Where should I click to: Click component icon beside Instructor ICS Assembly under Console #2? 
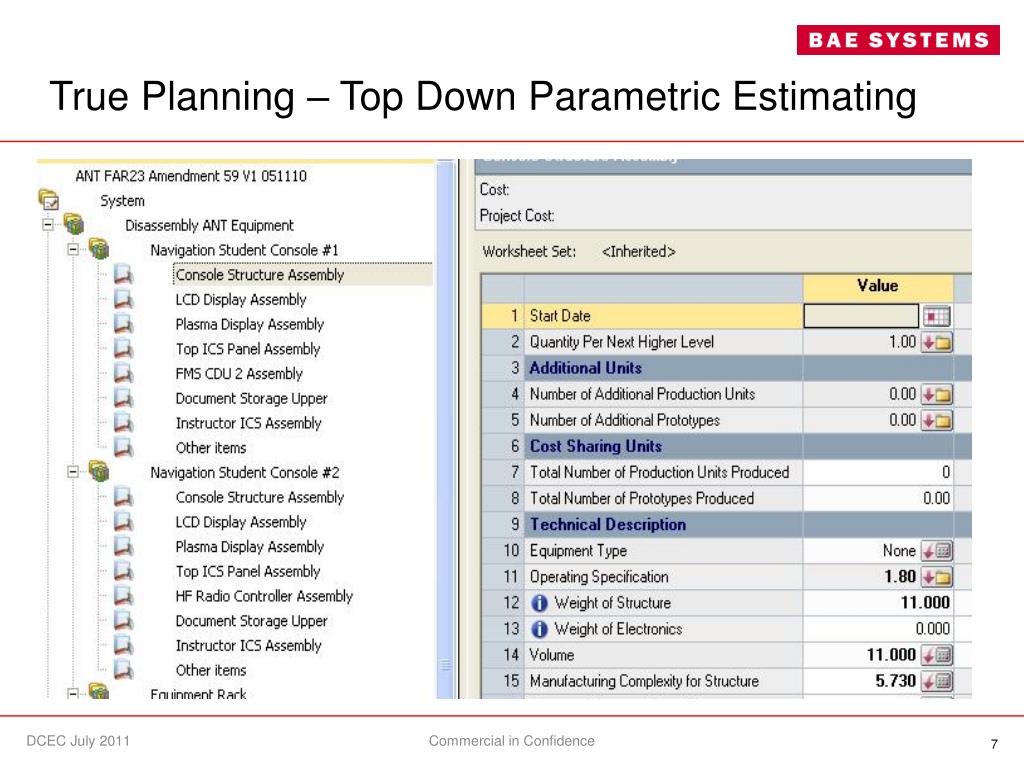point(123,645)
